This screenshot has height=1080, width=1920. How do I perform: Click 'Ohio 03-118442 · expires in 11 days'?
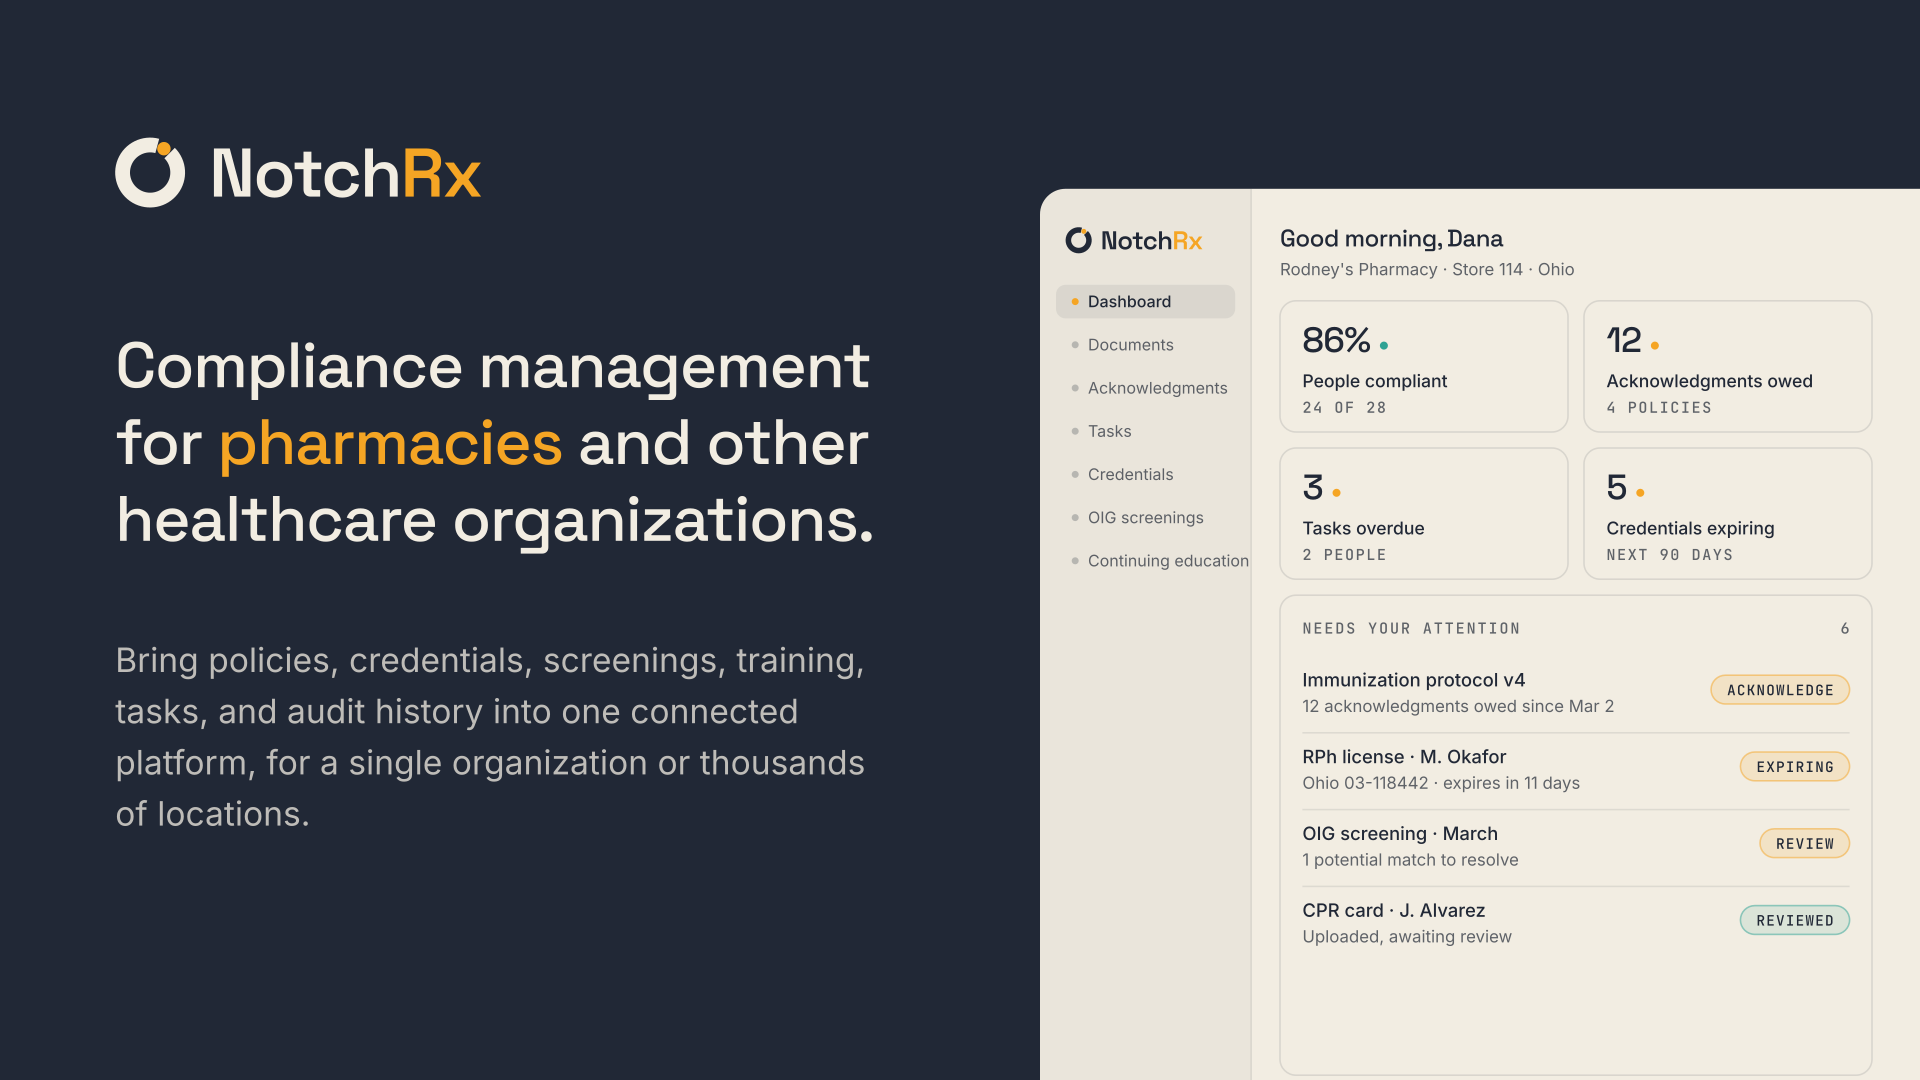pos(1441,783)
